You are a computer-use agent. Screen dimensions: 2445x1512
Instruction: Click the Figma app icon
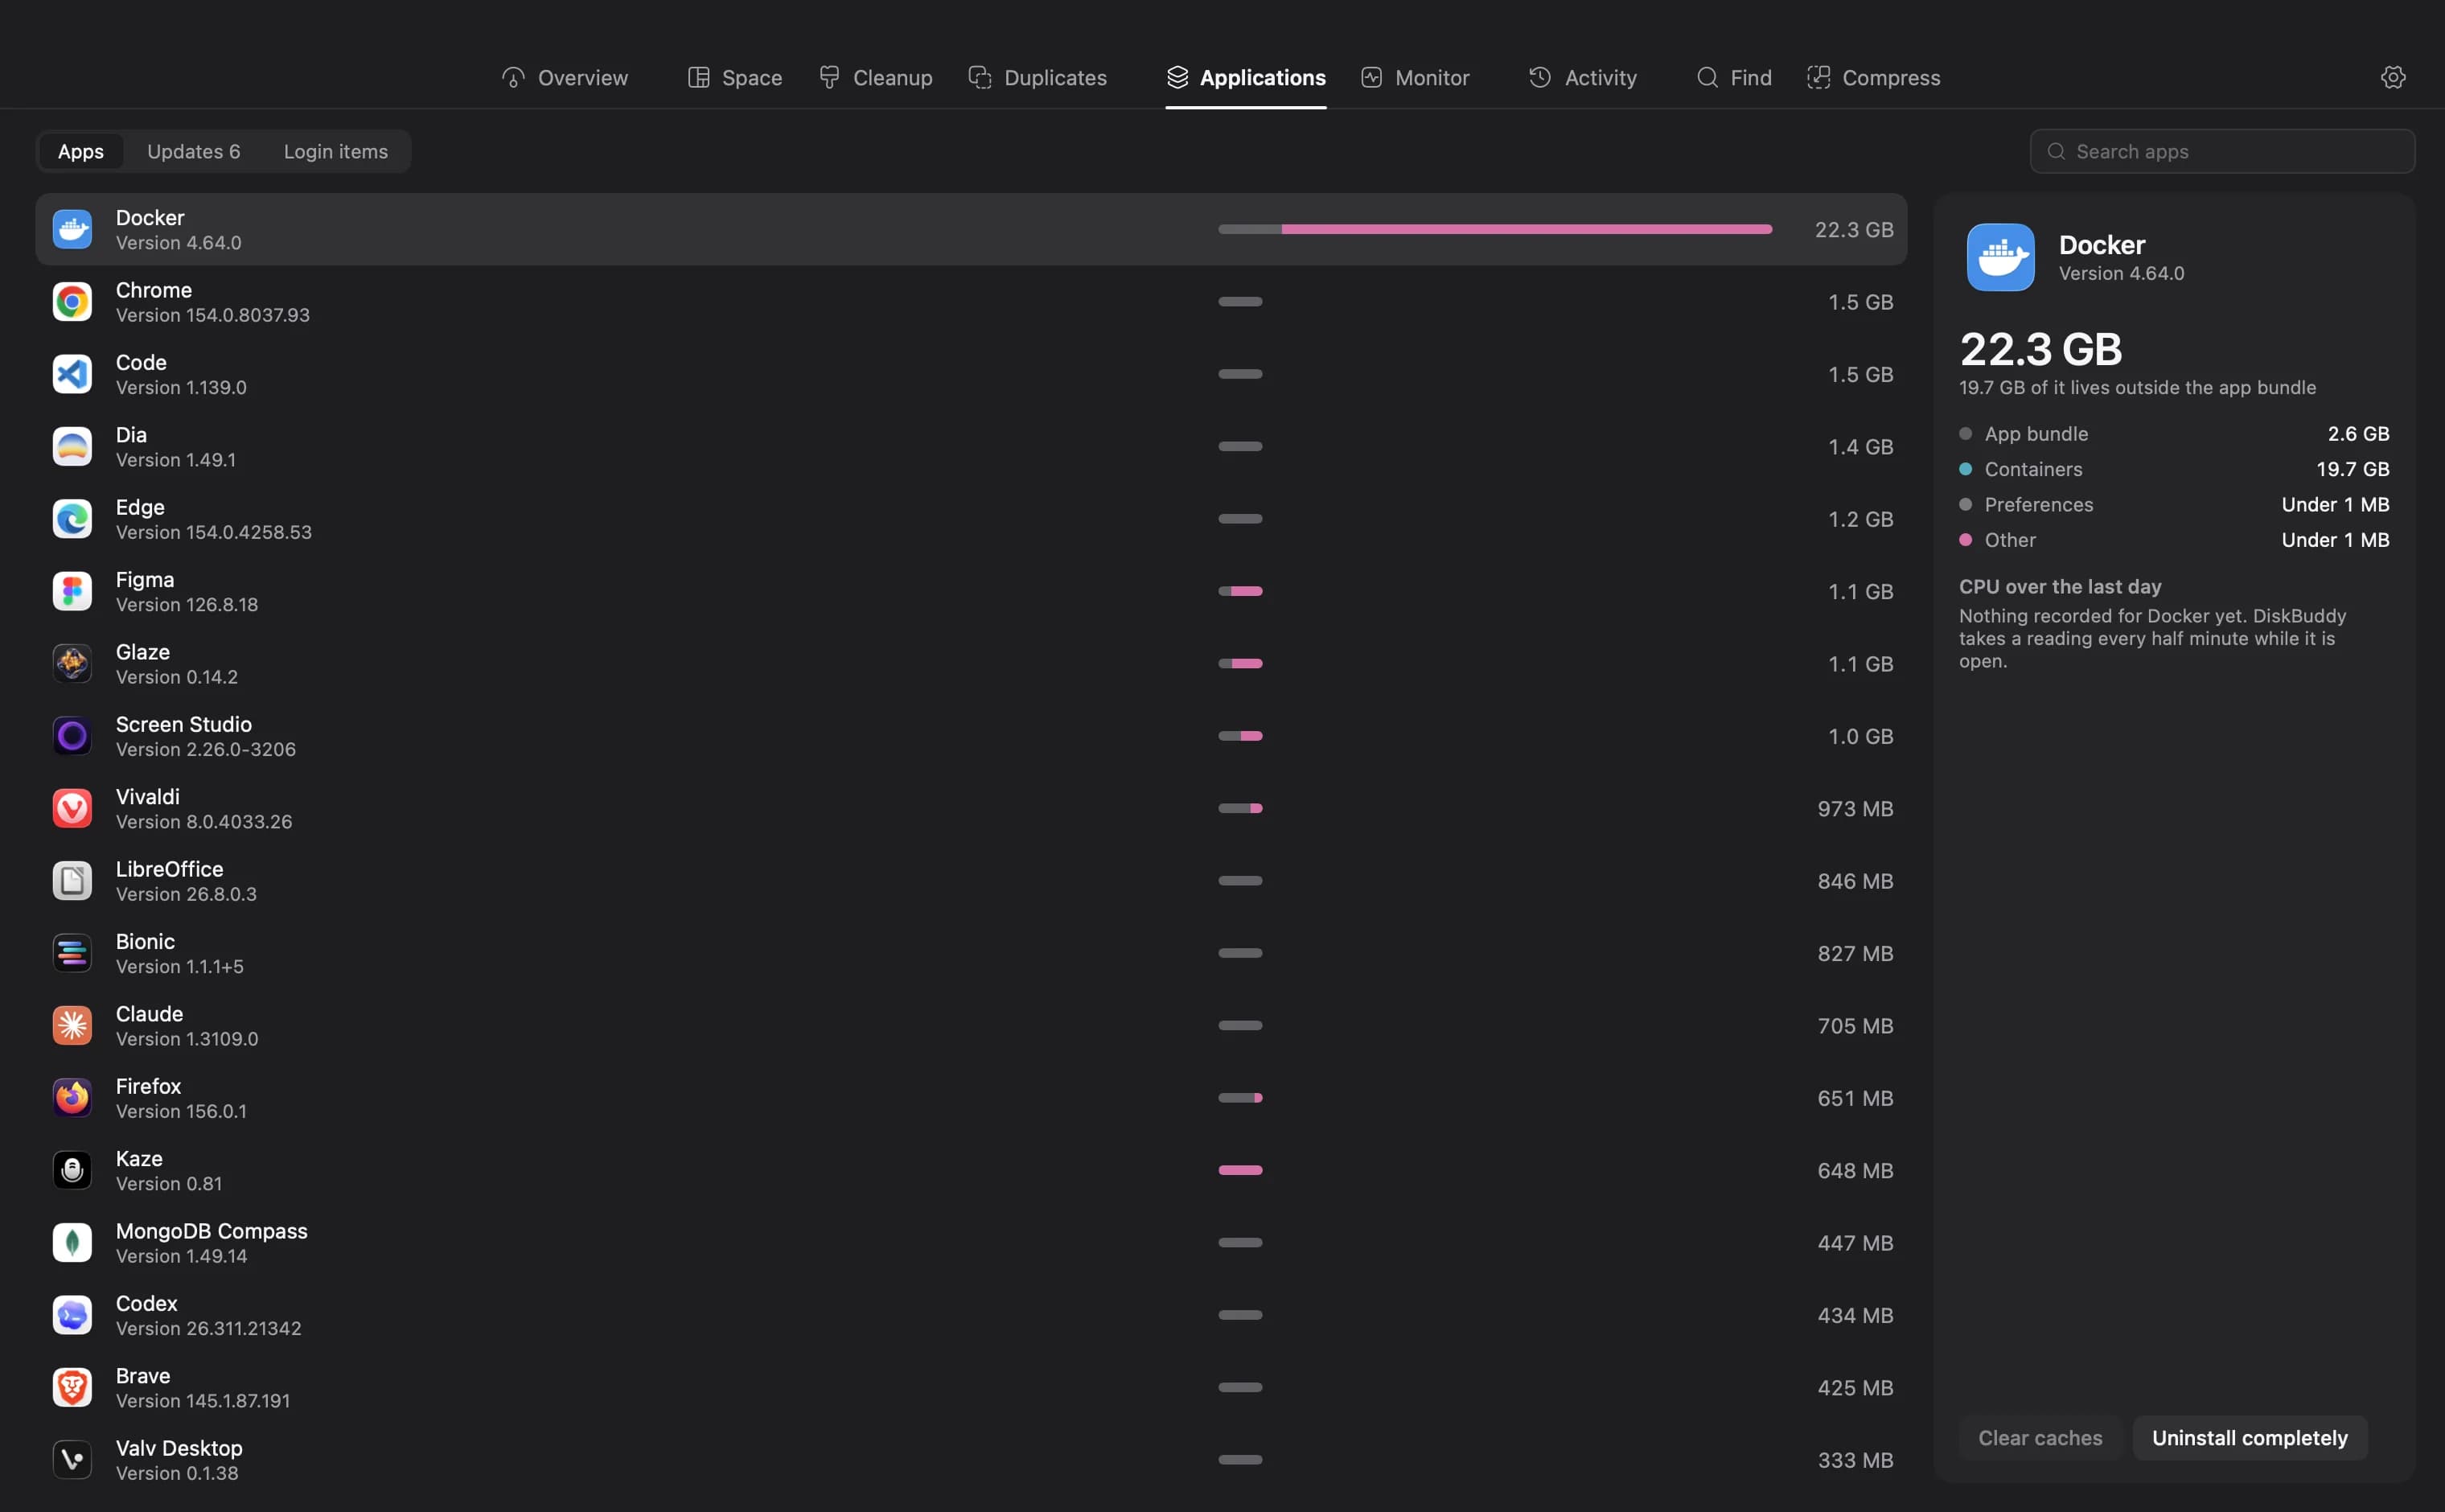point(72,591)
